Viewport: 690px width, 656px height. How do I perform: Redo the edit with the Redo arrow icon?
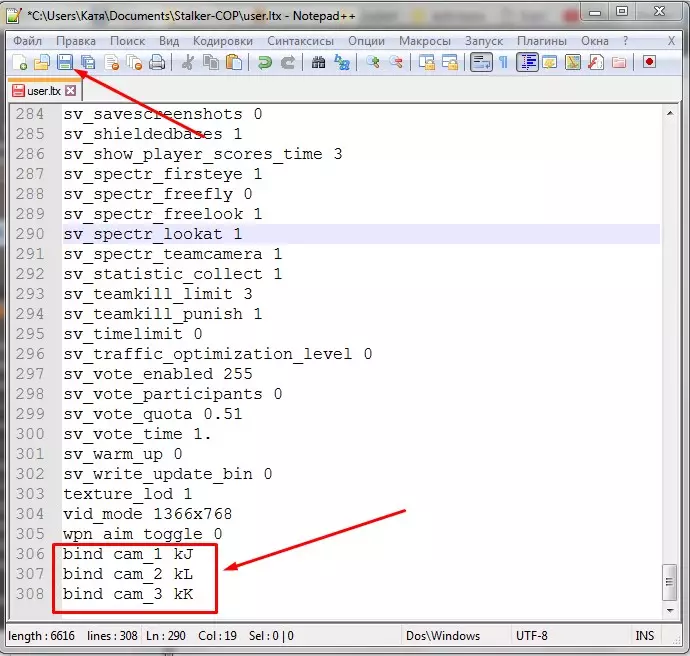pos(288,62)
